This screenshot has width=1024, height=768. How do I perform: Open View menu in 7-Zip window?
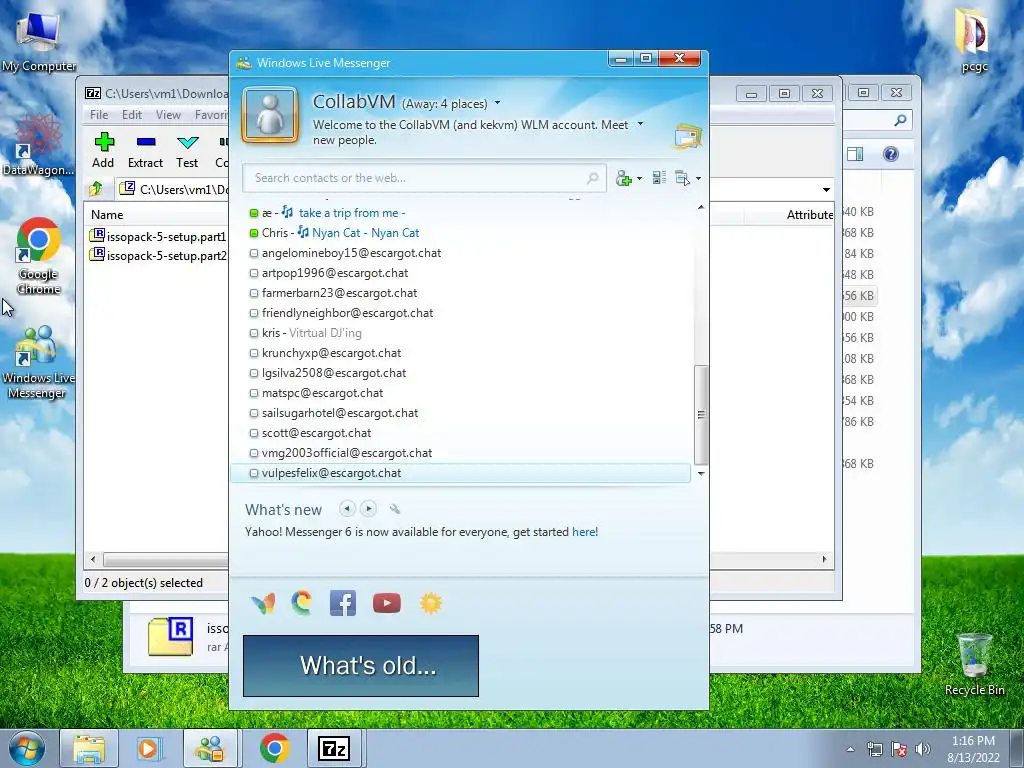168,115
